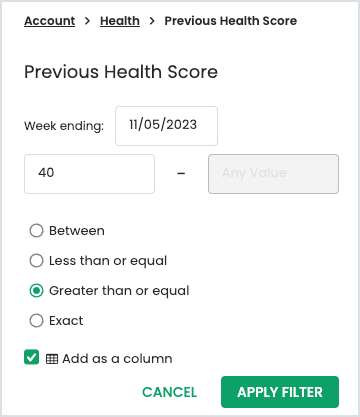The height and width of the screenshot is (417, 360).
Task: Select the Between radio option
Action: click(36, 230)
